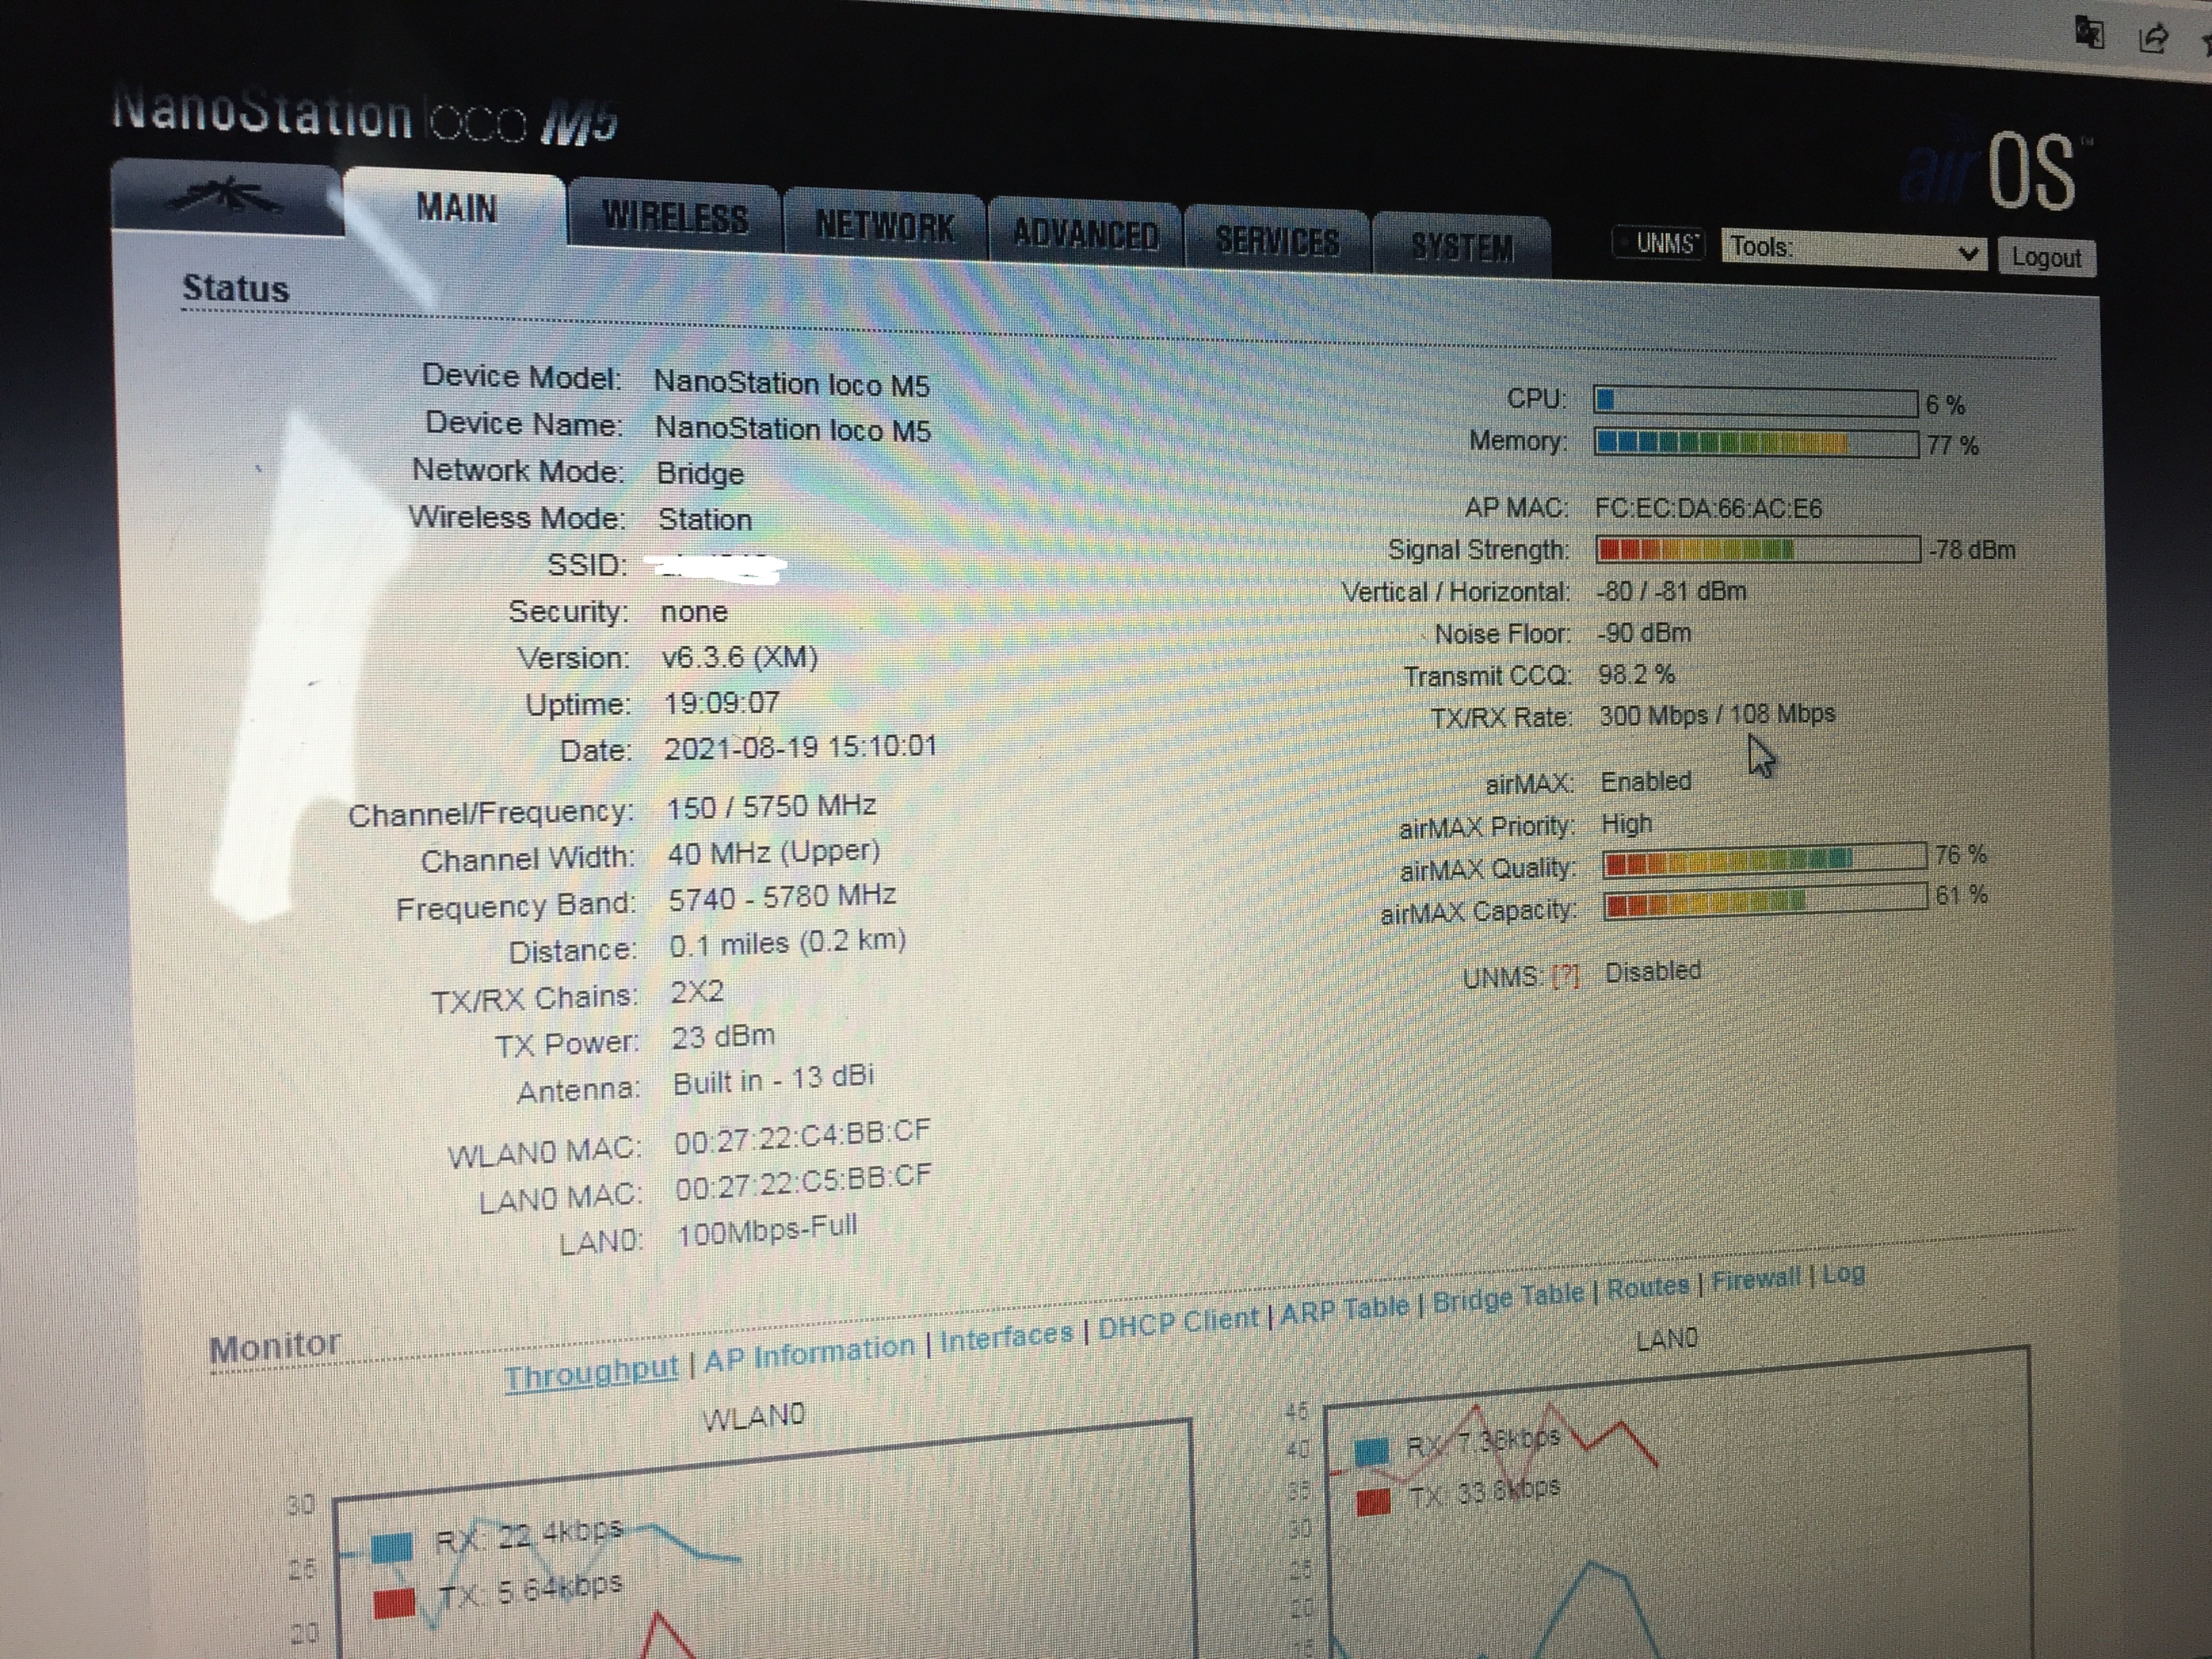Click the Throughput monitor link

591,1373
